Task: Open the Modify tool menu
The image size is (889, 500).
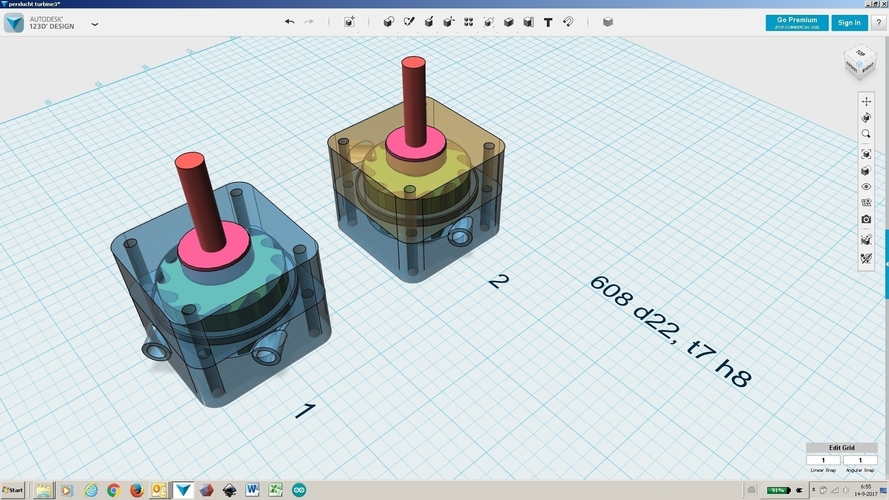Action: [448, 22]
